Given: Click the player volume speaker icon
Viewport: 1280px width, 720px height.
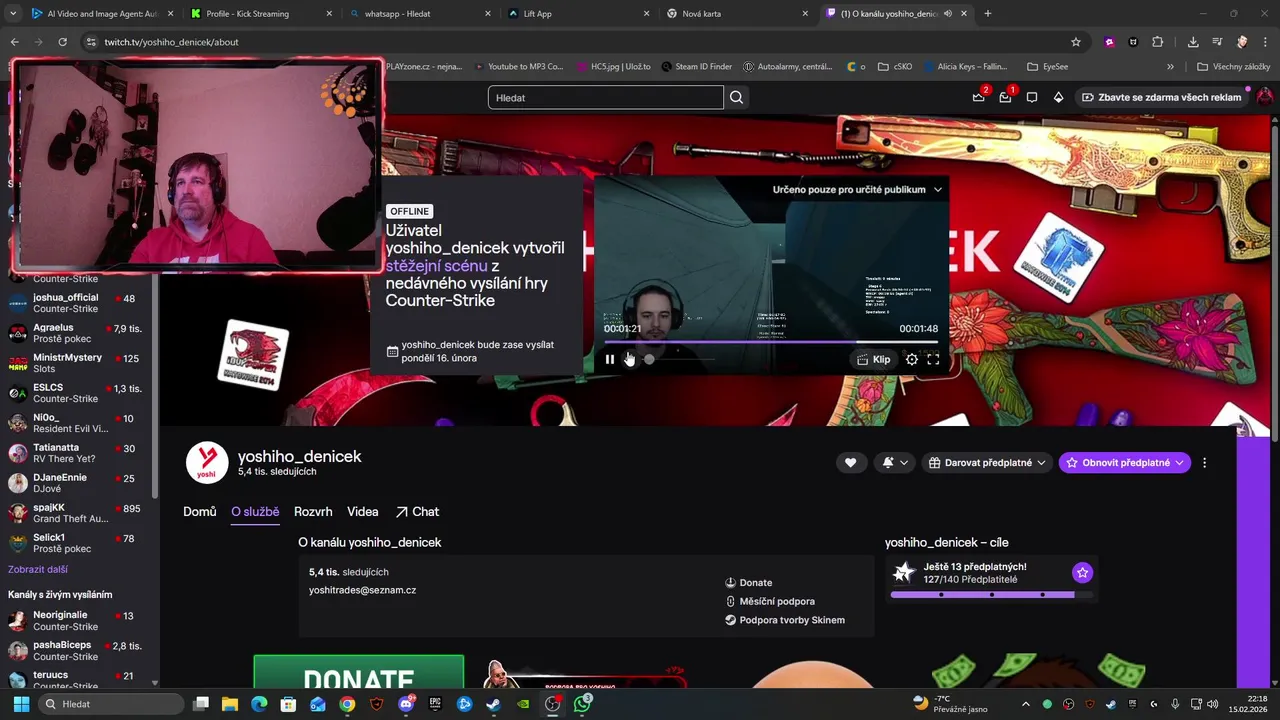Looking at the screenshot, I should click(630, 359).
